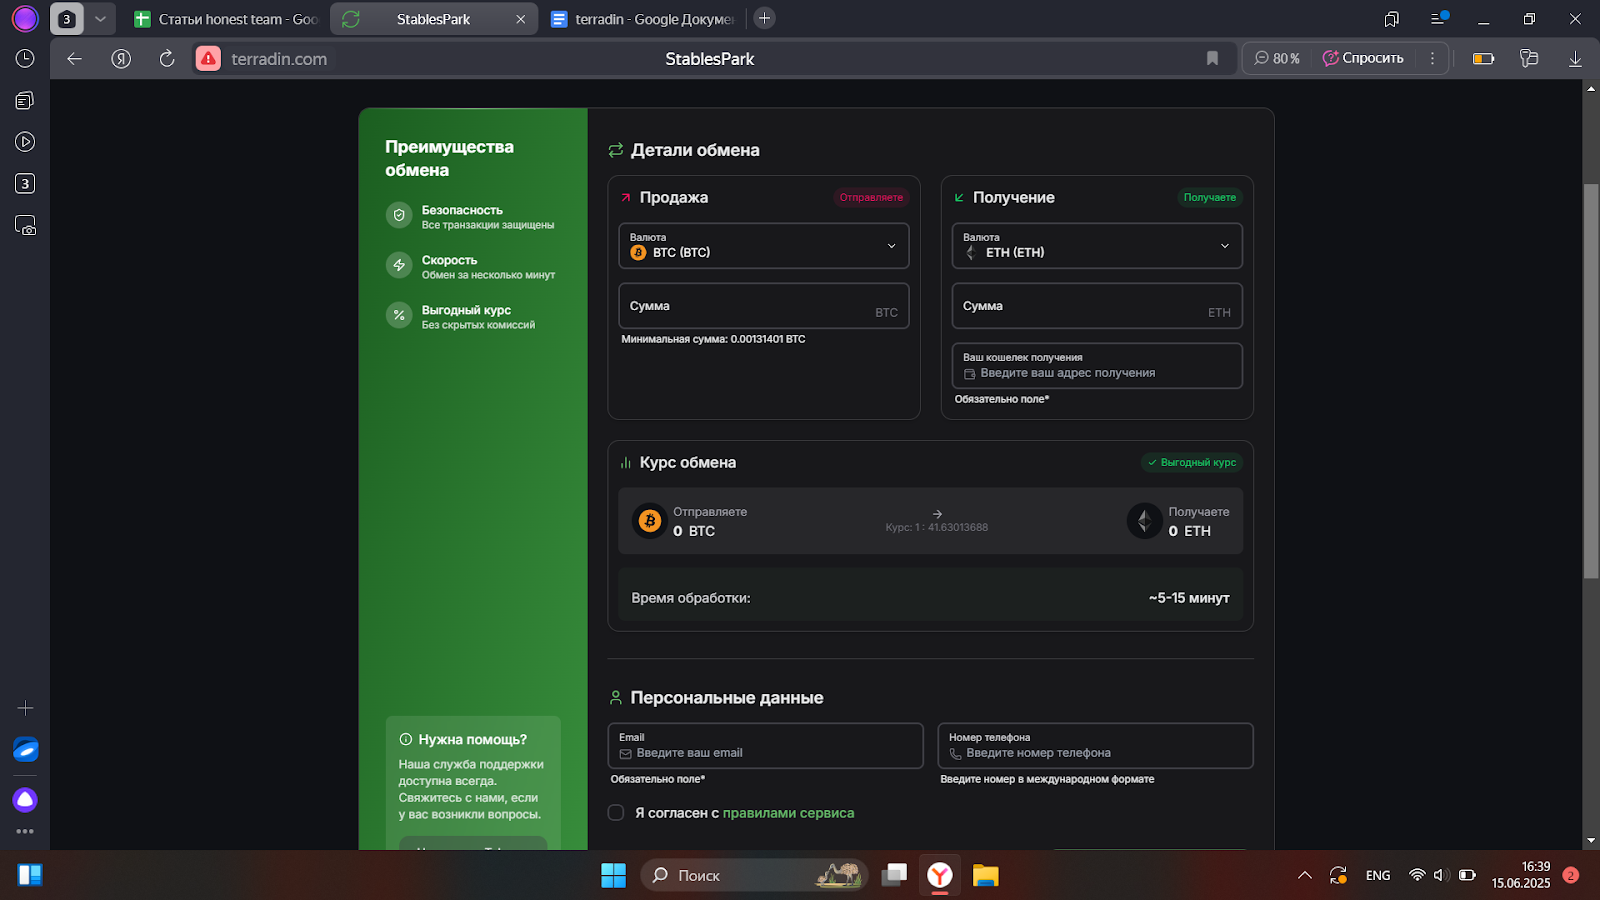Image resolution: width=1600 pixels, height=900 pixels.
Task: Open the browser three-dot page menu
Action: coord(1432,59)
